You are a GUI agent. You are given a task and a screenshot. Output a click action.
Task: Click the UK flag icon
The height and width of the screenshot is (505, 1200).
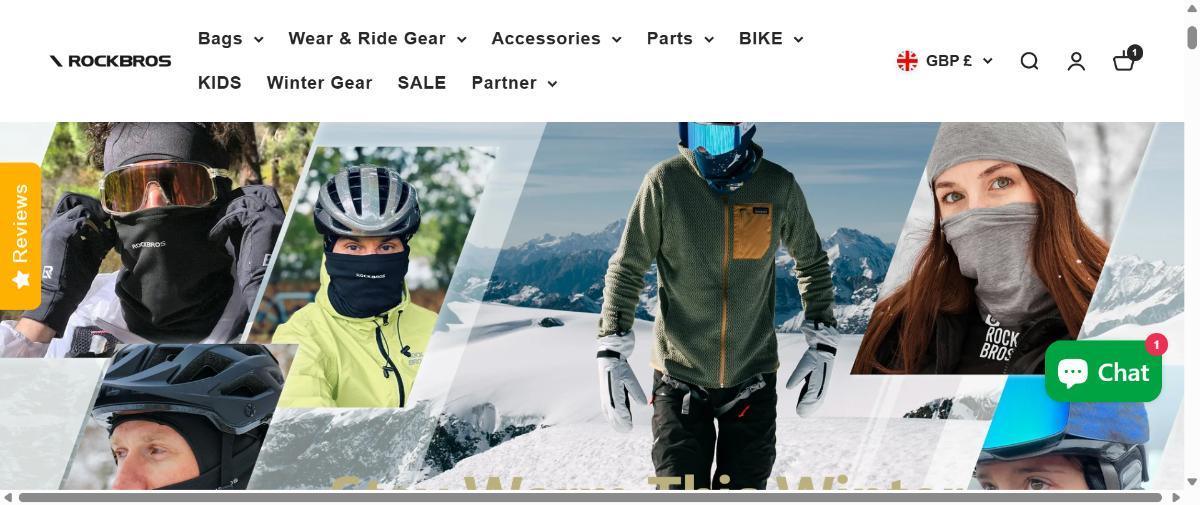click(x=907, y=61)
